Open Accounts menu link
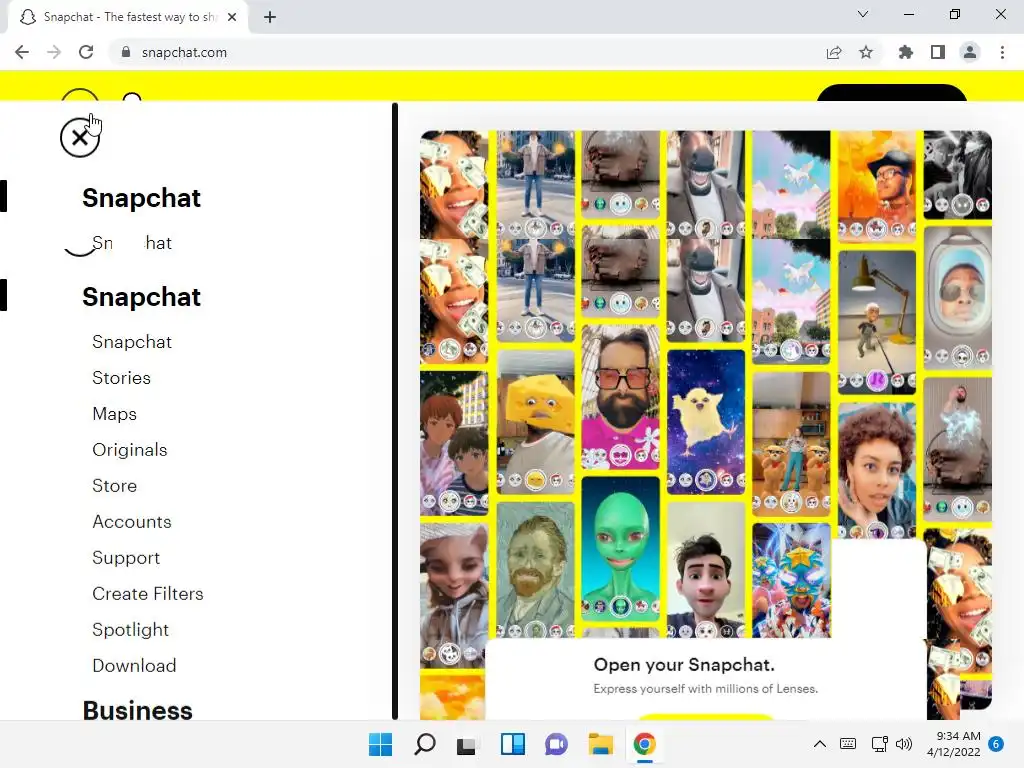Image resolution: width=1024 pixels, height=768 pixels. 132,522
